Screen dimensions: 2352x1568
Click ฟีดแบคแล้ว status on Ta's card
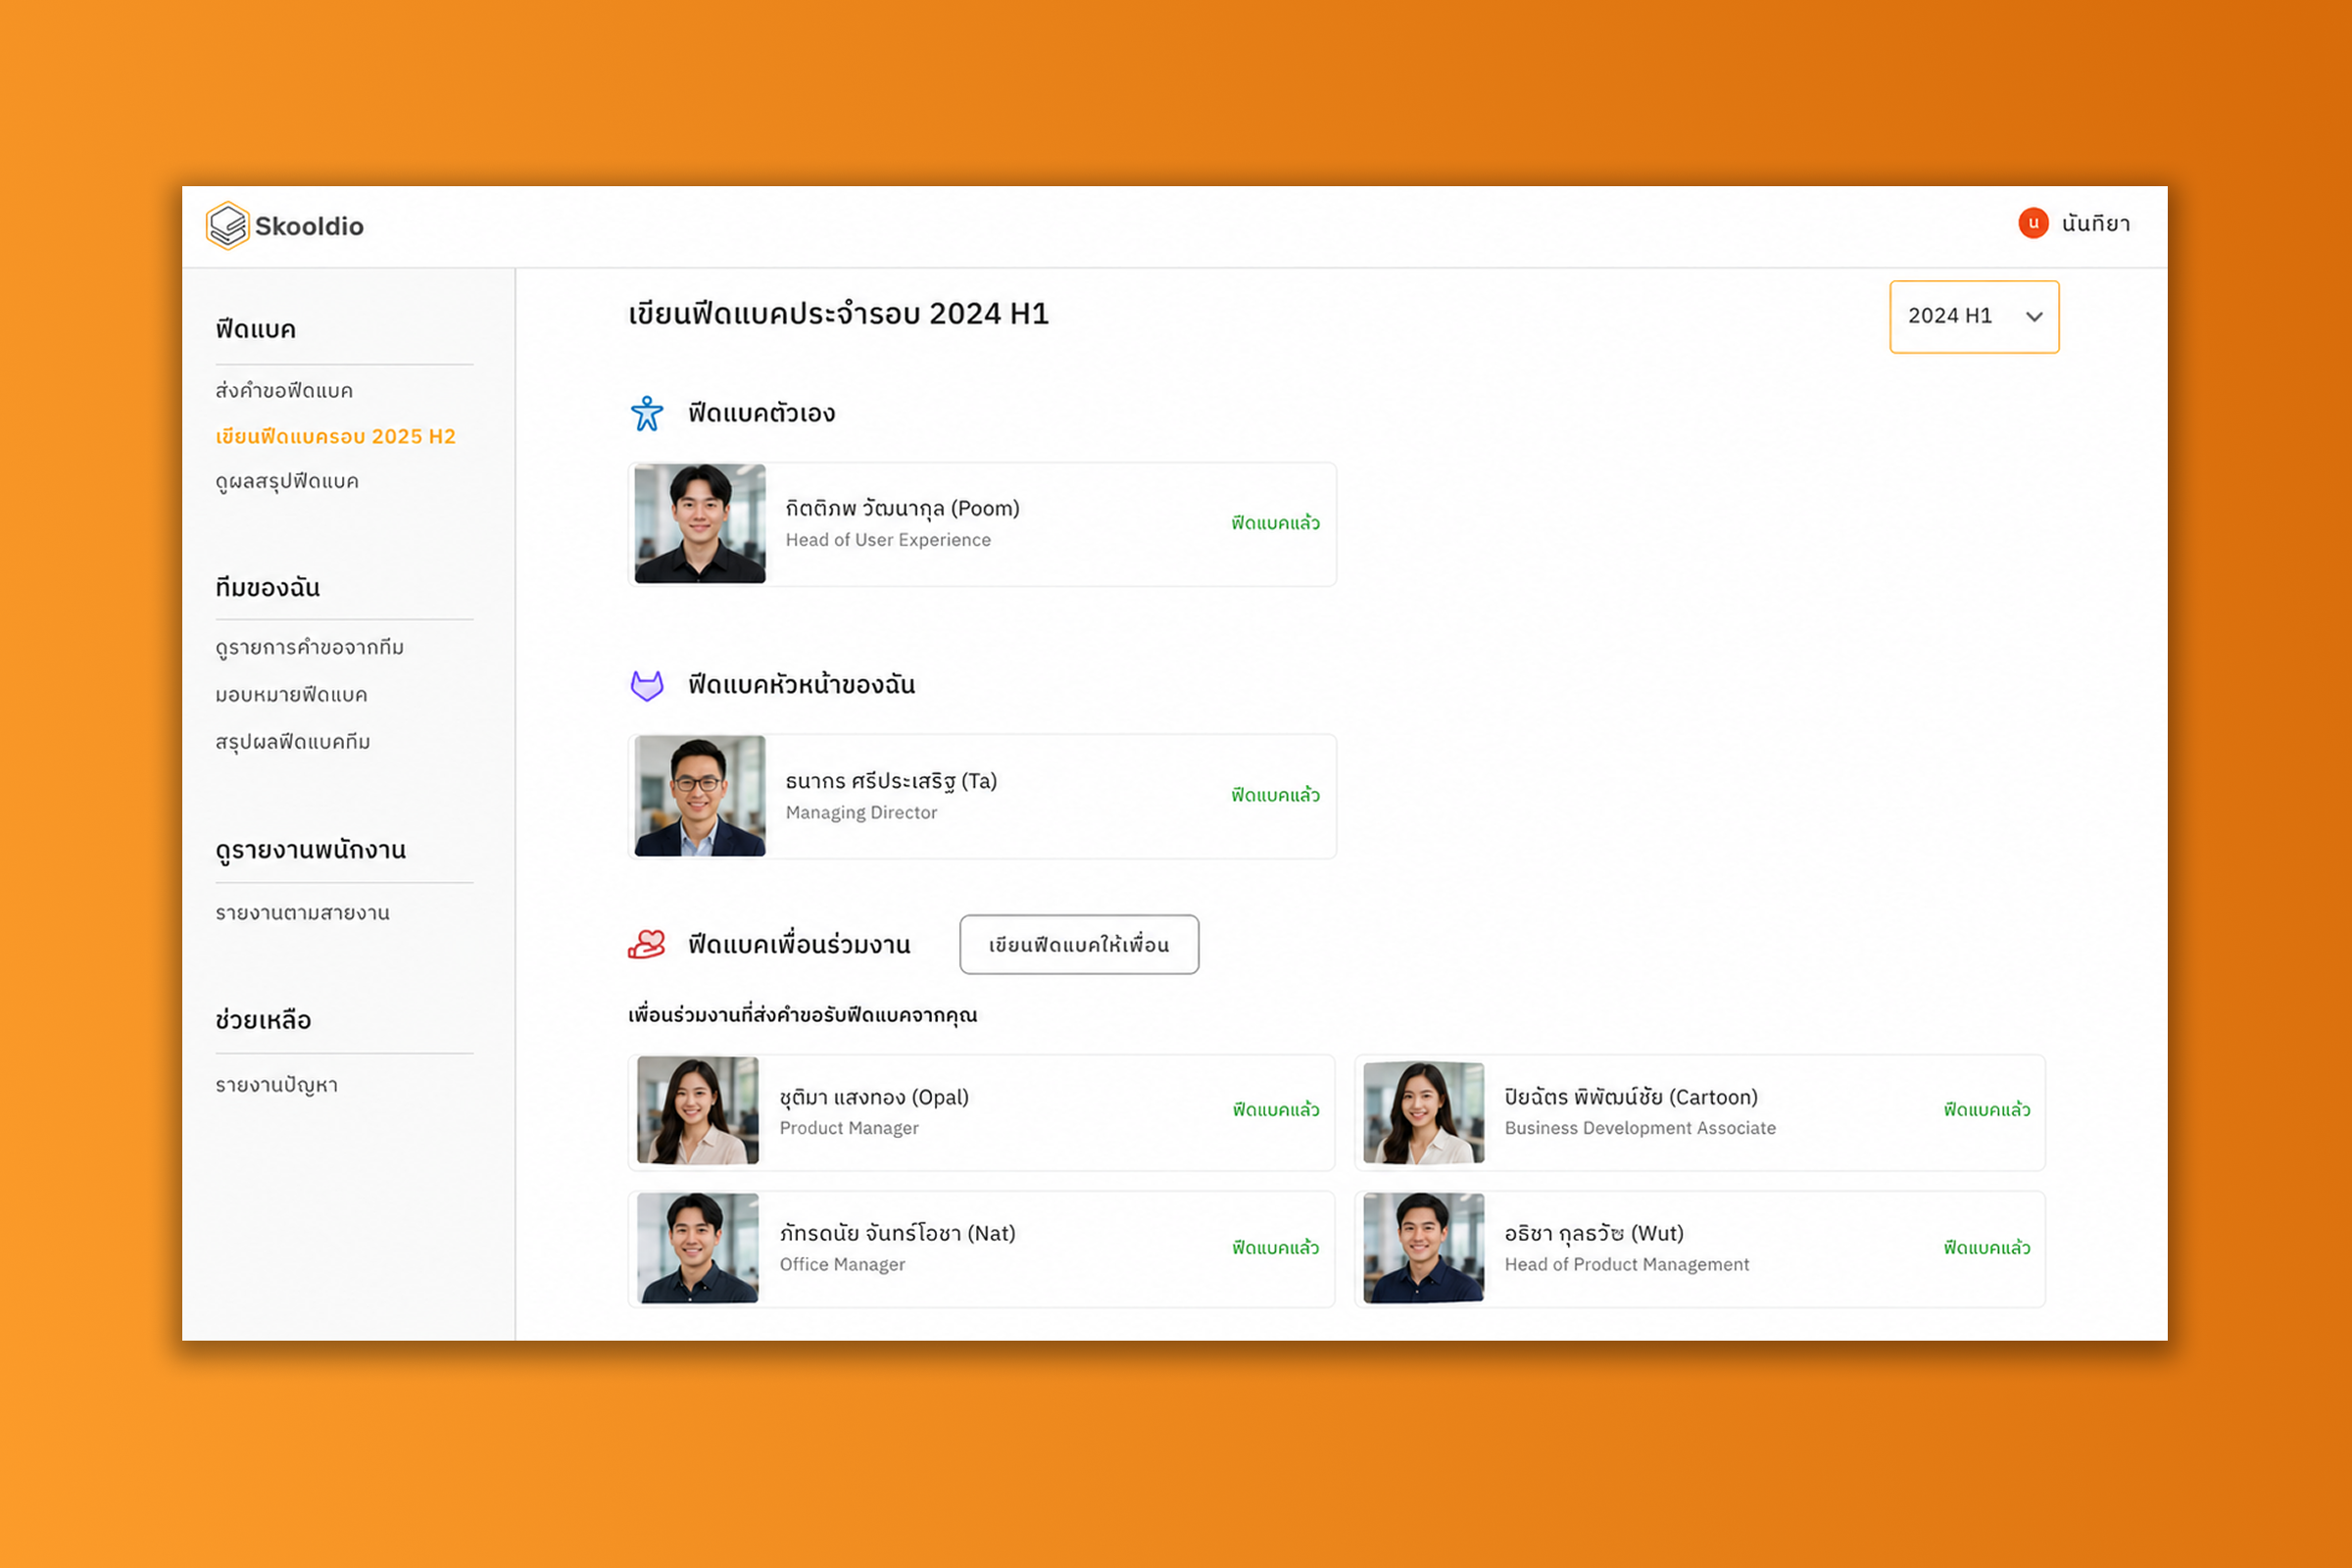click(x=1275, y=795)
